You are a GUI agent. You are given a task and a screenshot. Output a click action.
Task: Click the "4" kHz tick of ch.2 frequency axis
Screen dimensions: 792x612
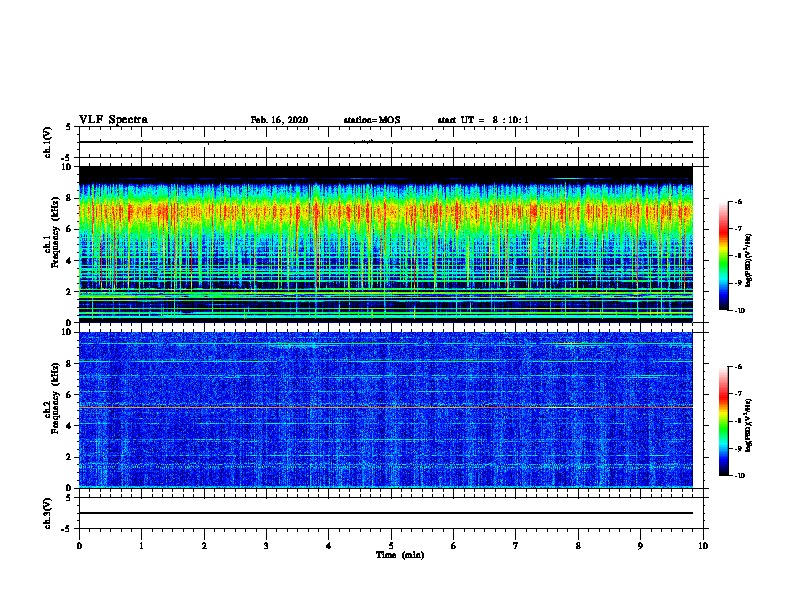[71, 426]
